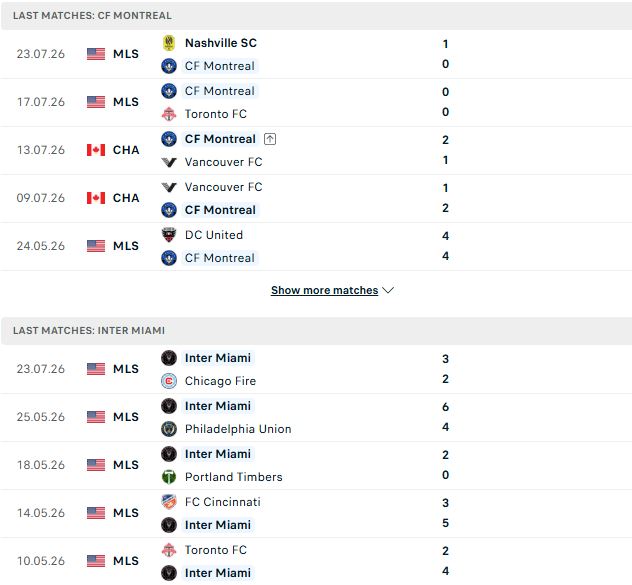Click Toronto FC crest in 17.07.26 match
This screenshot has height=585, width=632.
[x=169, y=114]
